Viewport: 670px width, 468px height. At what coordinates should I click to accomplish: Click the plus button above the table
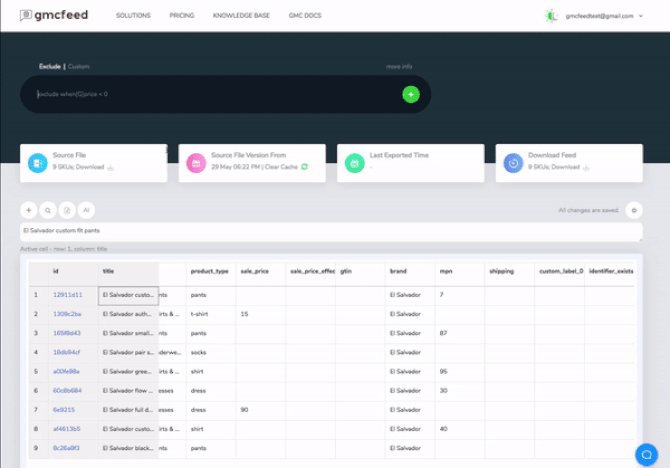click(x=29, y=210)
